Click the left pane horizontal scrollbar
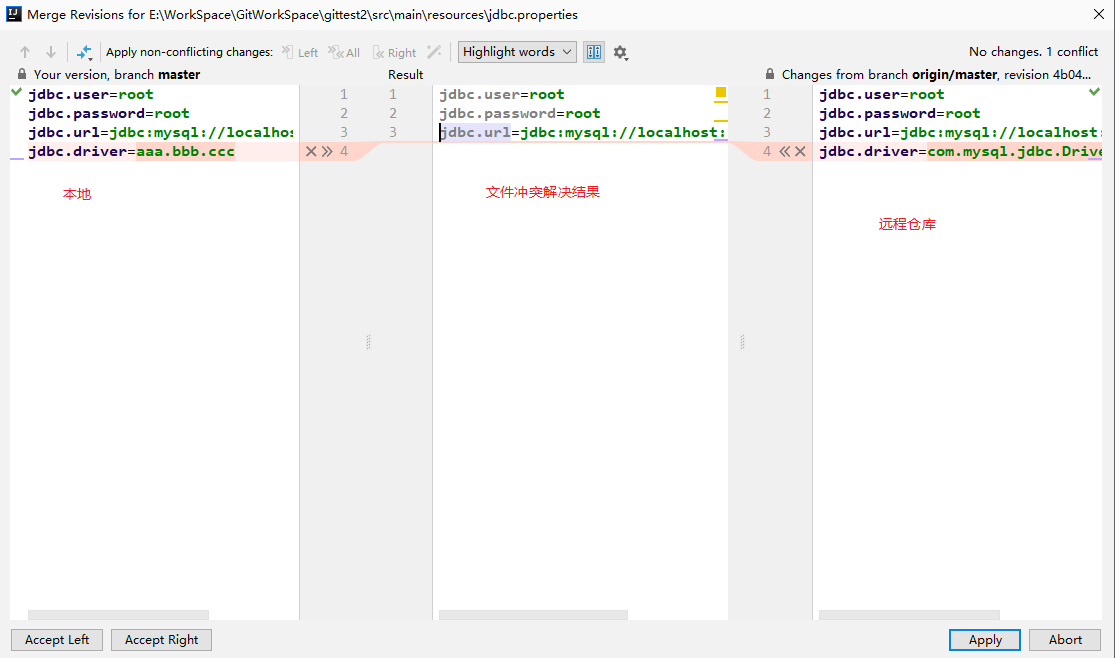Screen dimensions: 1115x658 pyautogui.click(x=118, y=615)
